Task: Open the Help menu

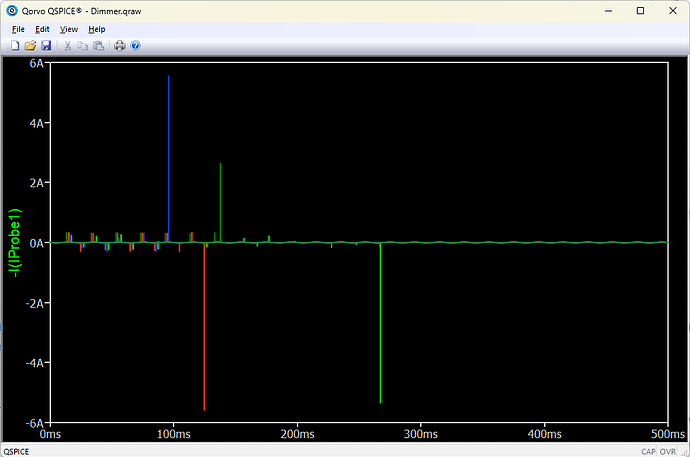Action: (96, 29)
